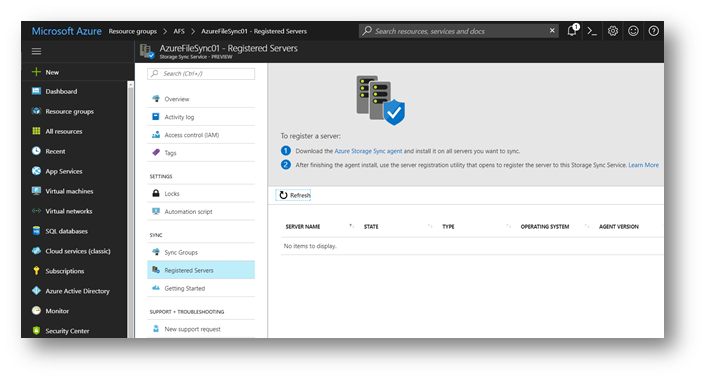Click the Monitor gauge icon
Screen dimensions: 706x380
point(36,311)
